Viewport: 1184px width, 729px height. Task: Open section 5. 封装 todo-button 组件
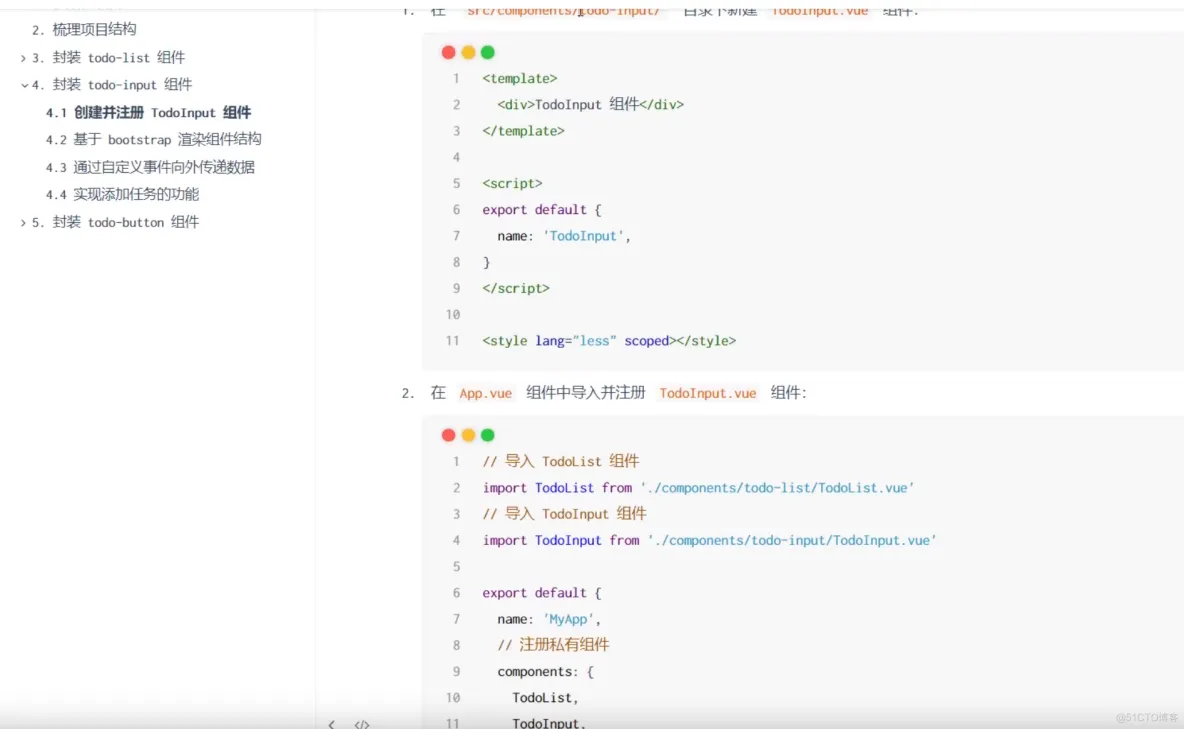click(x=116, y=222)
